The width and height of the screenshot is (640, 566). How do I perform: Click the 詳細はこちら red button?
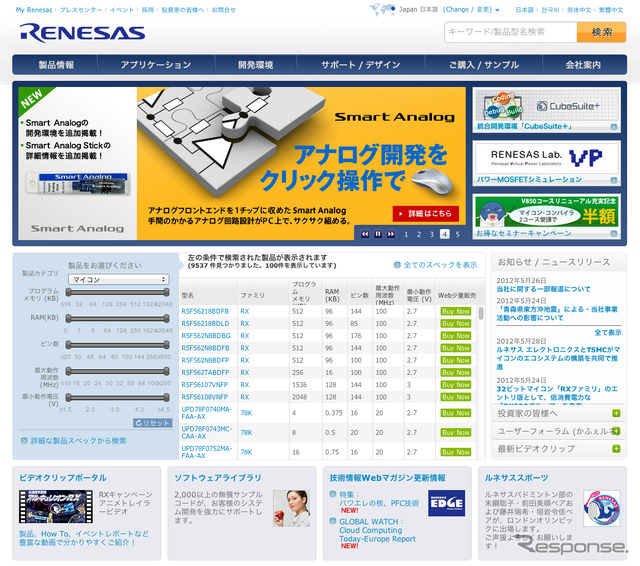tap(426, 213)
